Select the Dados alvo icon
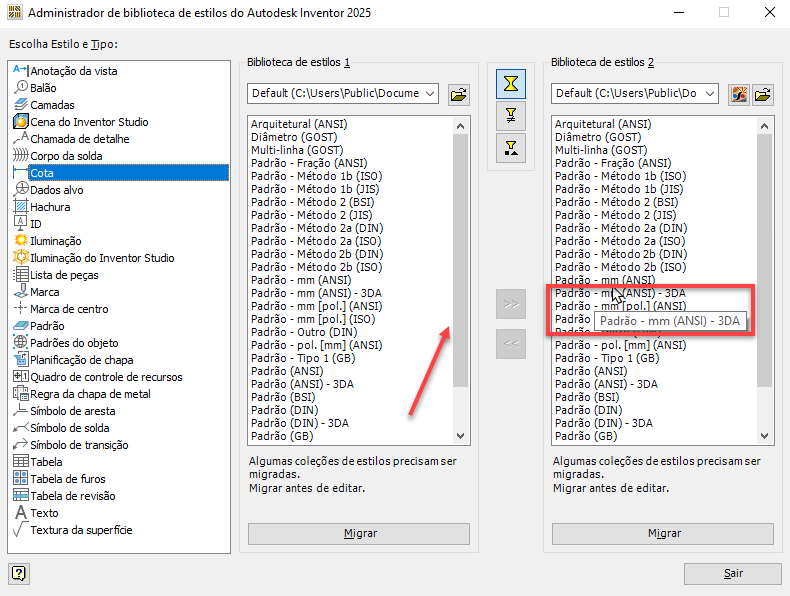Image resolution: width=790 pixels, height=596 pixels. (21, 189)
